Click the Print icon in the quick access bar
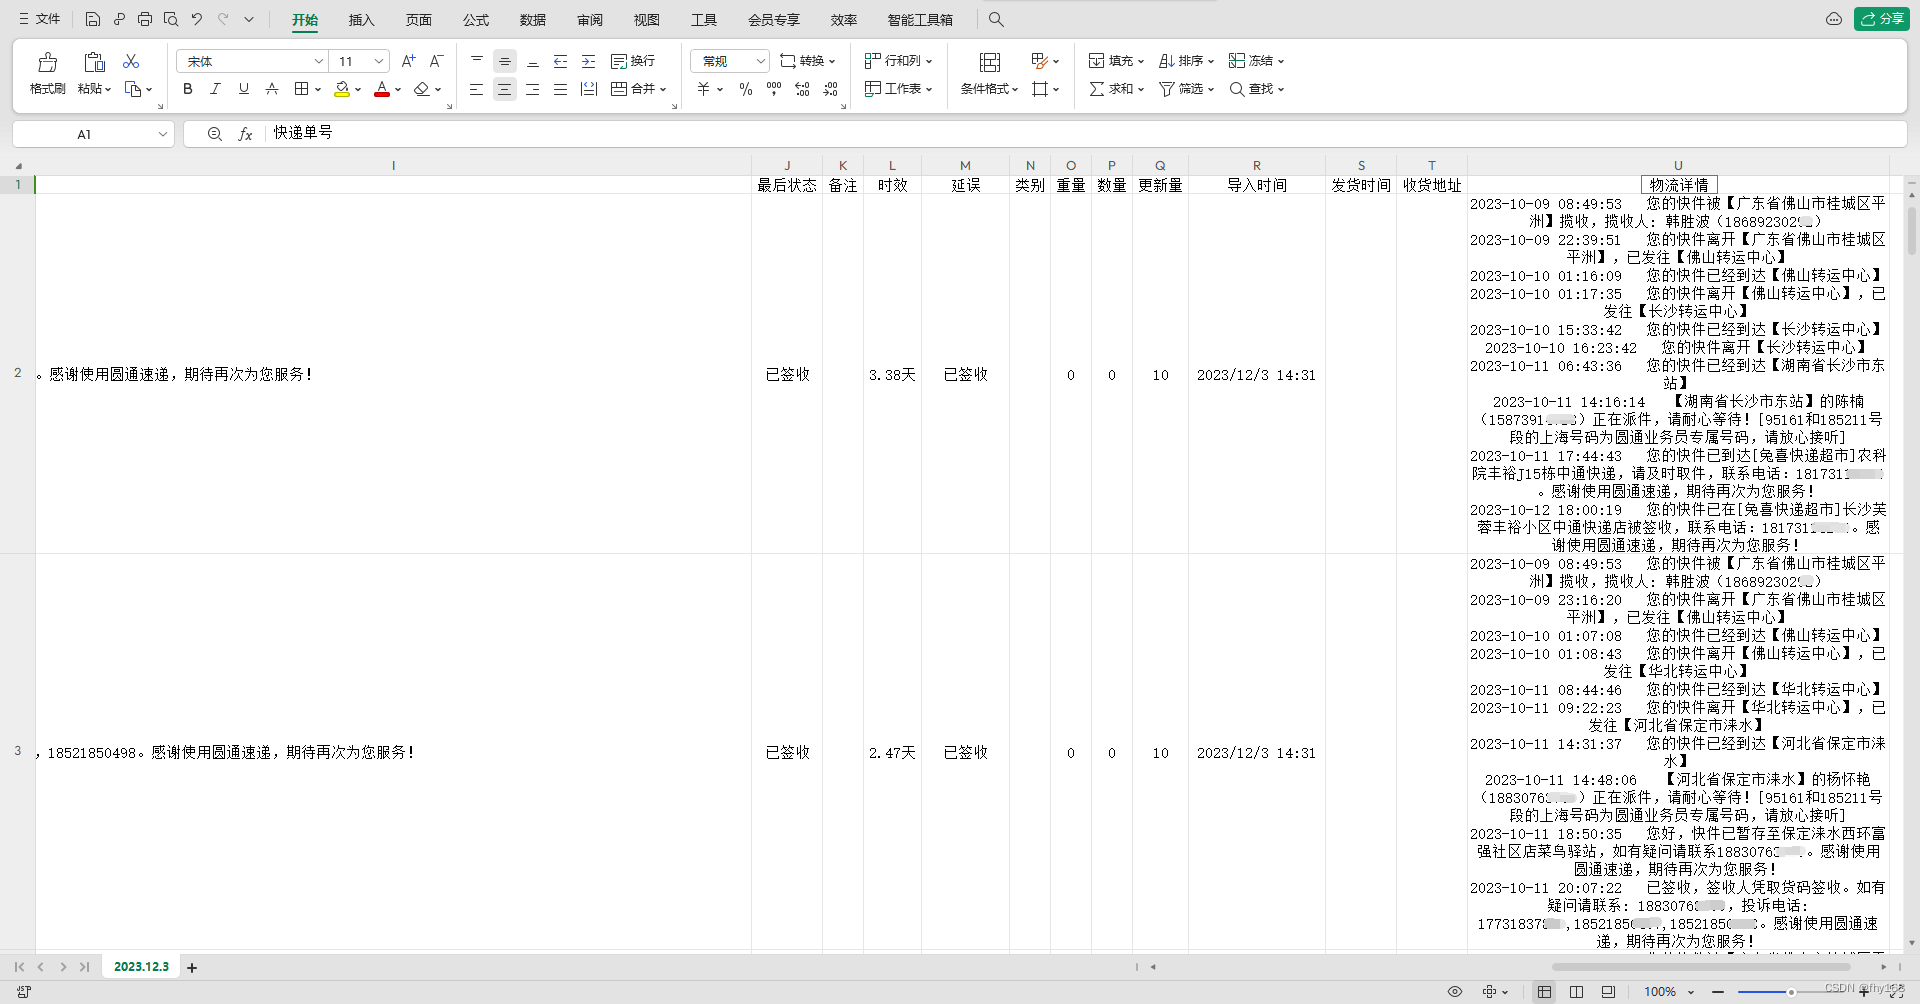Image resolution: width=1920 pixels, height=1004 pixels. tap(145, 19)
